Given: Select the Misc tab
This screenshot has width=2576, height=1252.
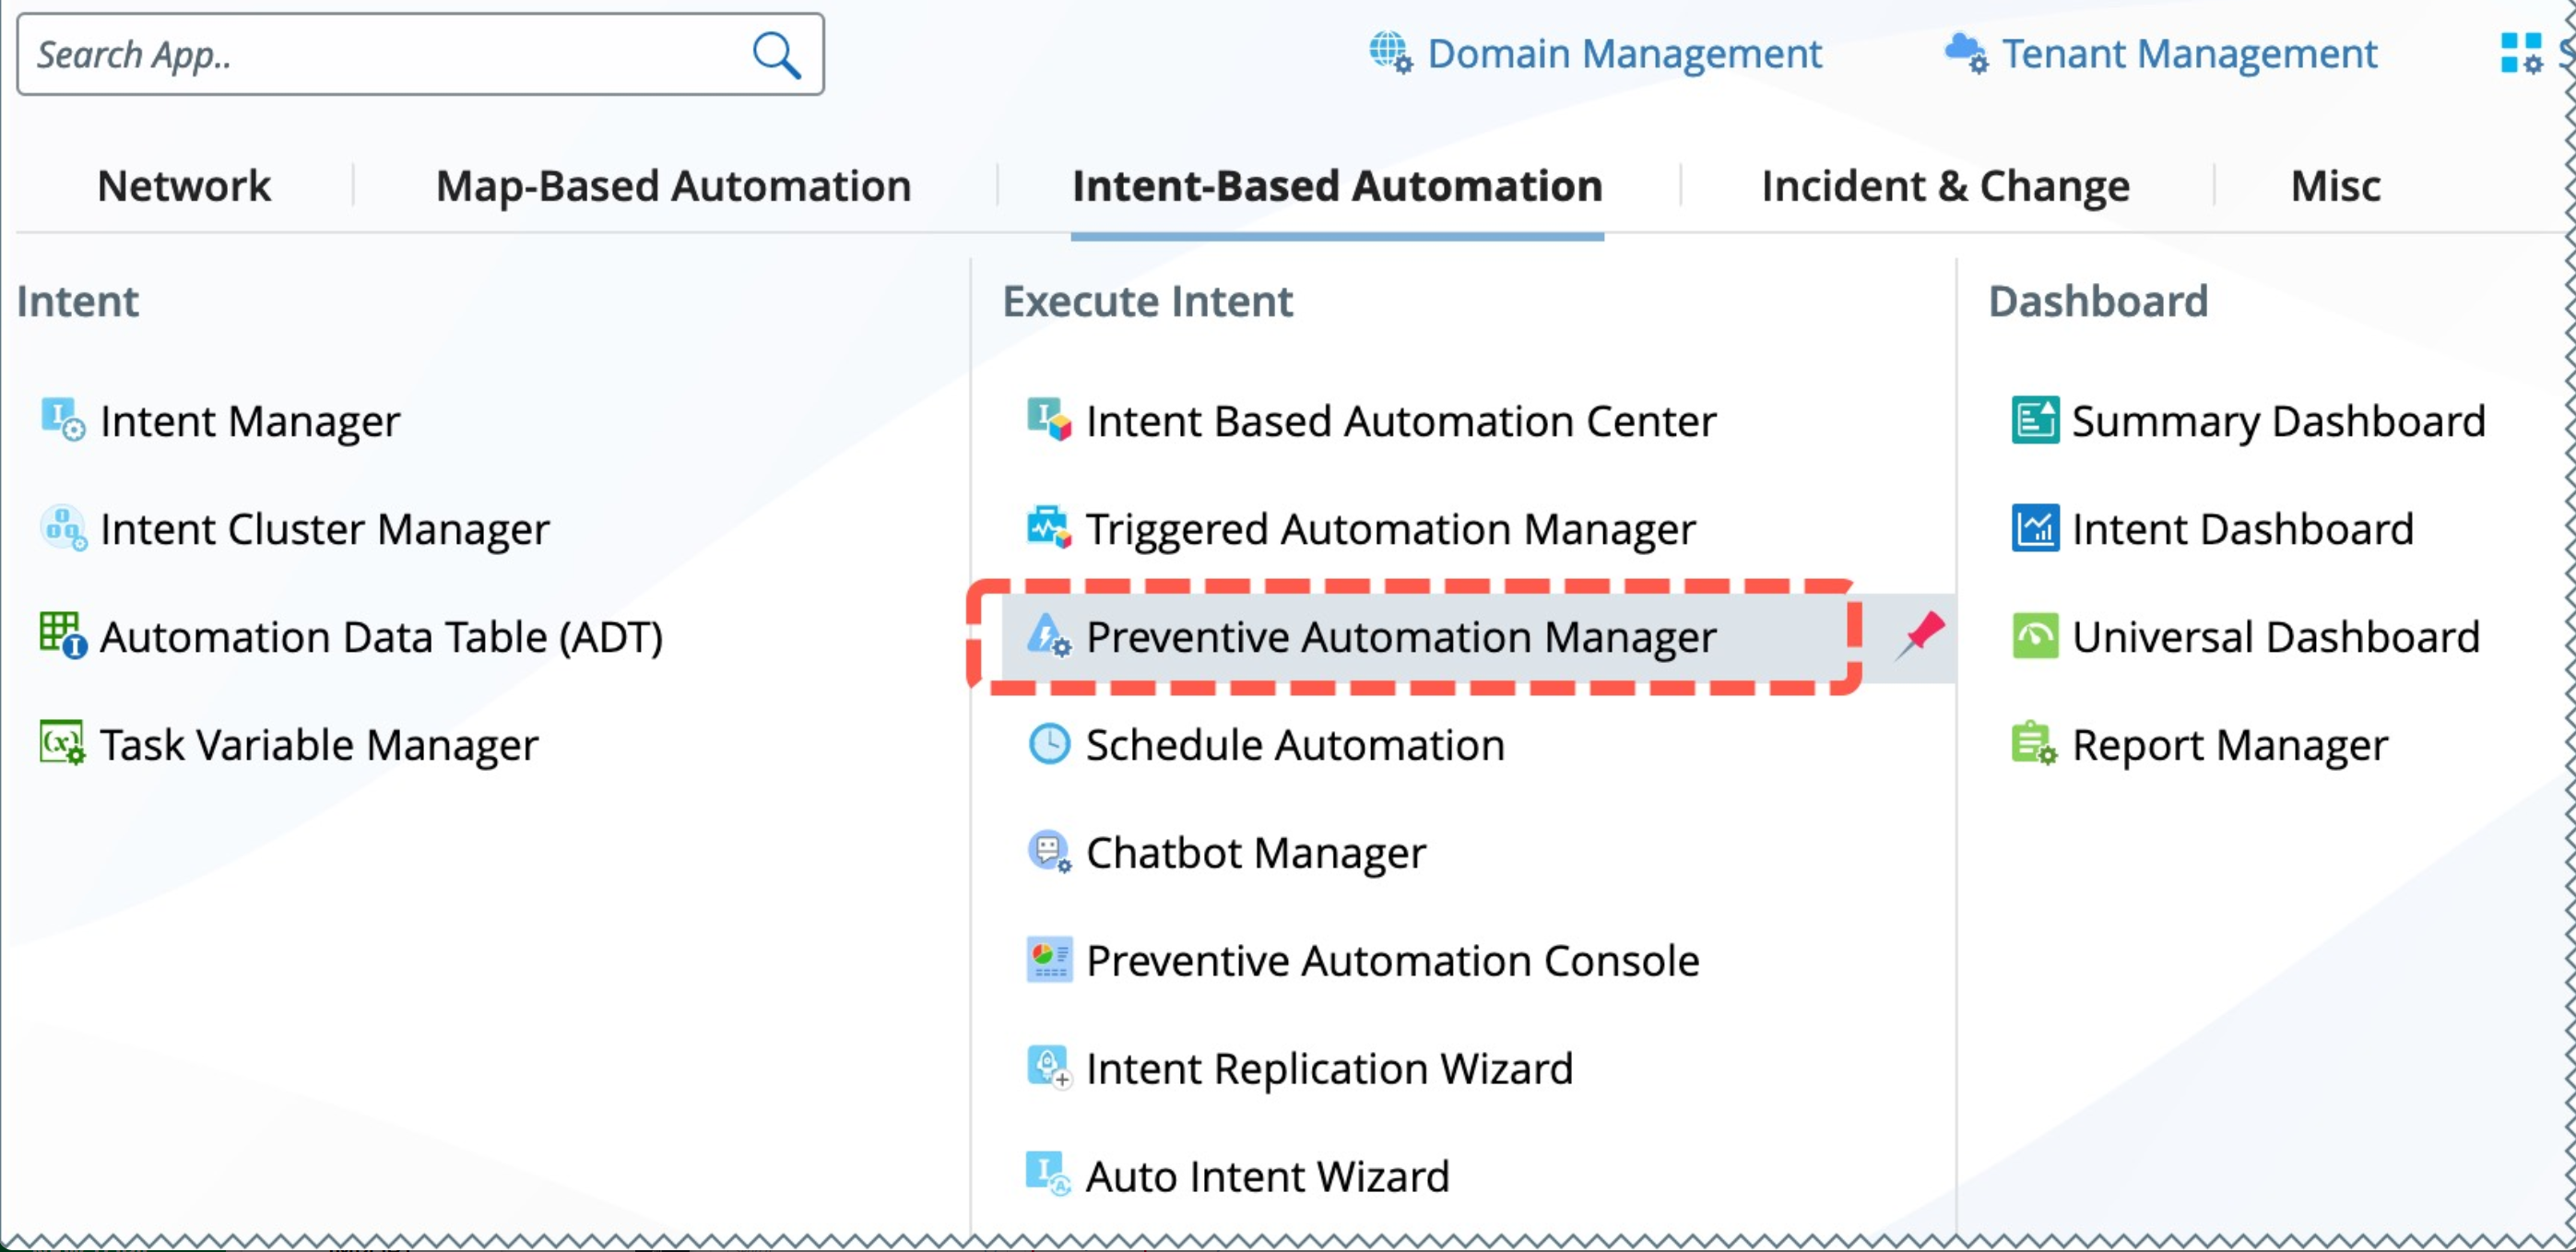Looking at the screenshot, I should pyautogui.click(x=2335, y=186).
